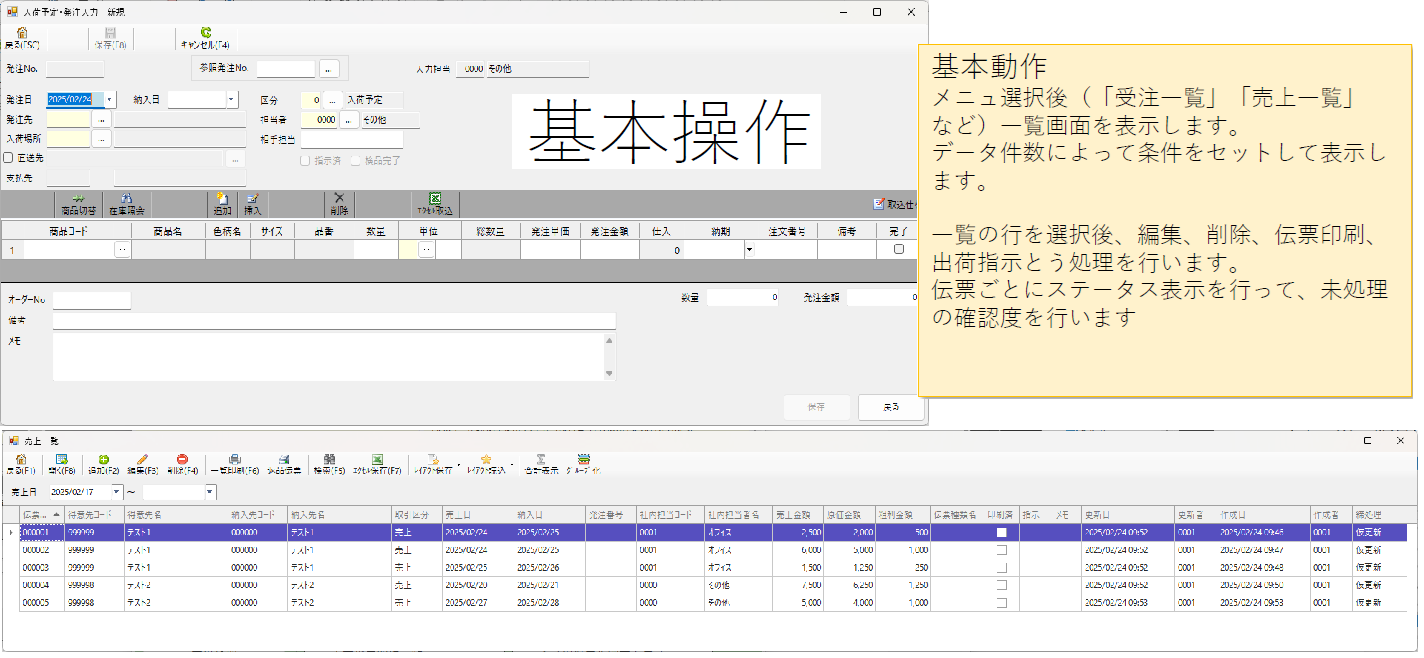This screenshot has height=658, width=1424.
Task: Click the 追加(F2) add icon in sales list
Action: [103, 460]
